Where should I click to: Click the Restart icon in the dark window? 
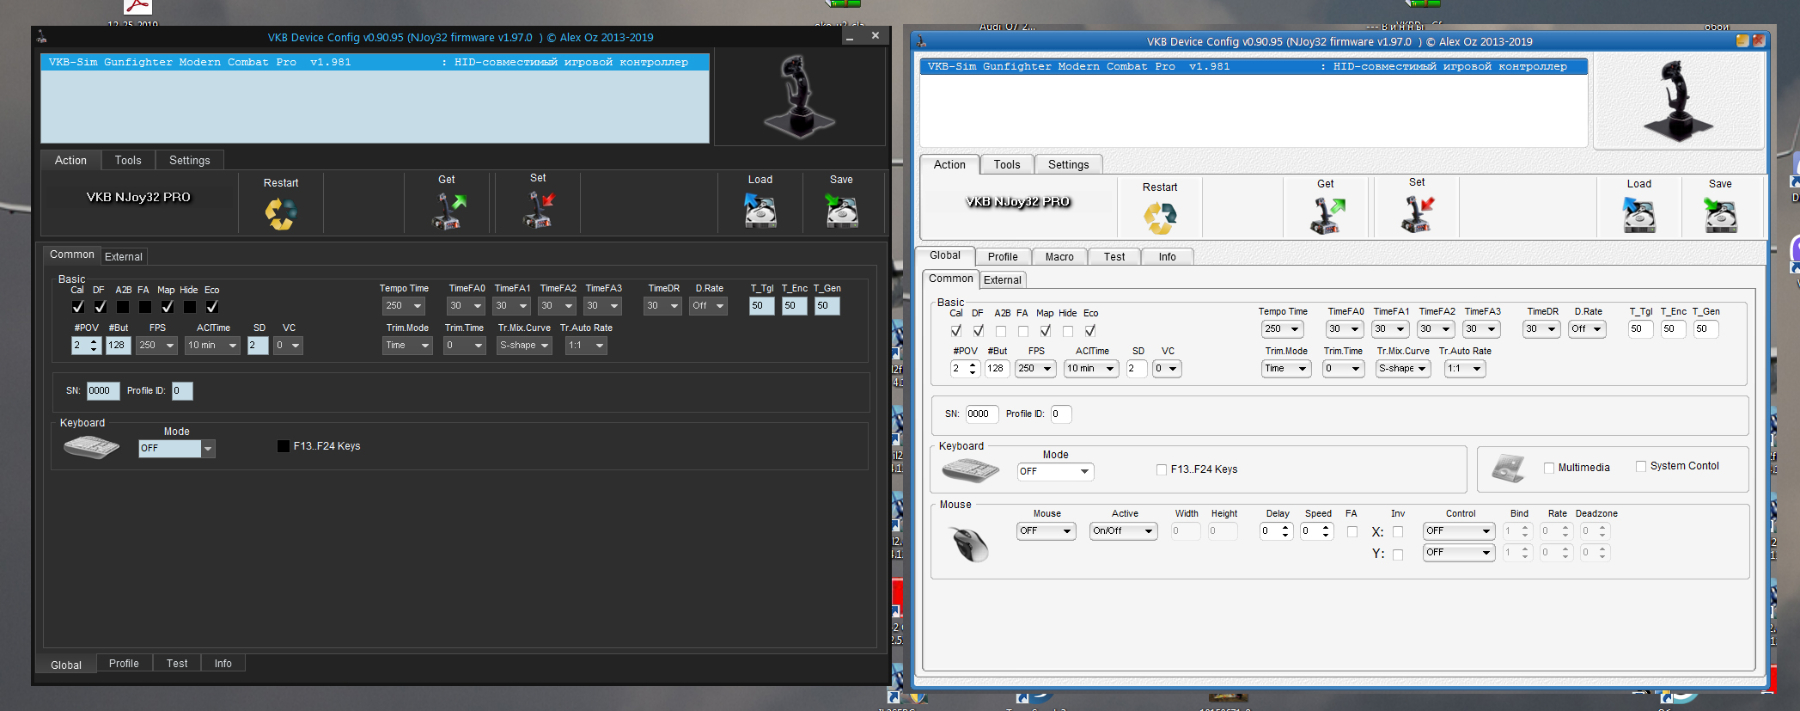pyautogui.click(x=280, y=213)
